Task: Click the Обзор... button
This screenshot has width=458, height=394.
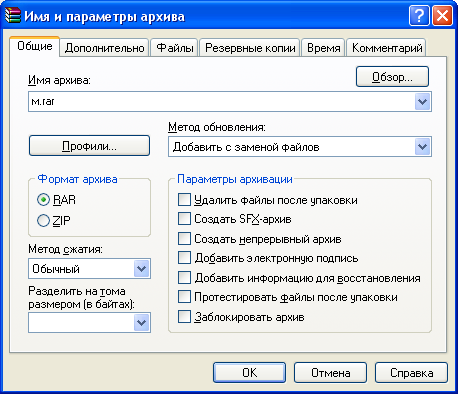Action: click(392, 77)
